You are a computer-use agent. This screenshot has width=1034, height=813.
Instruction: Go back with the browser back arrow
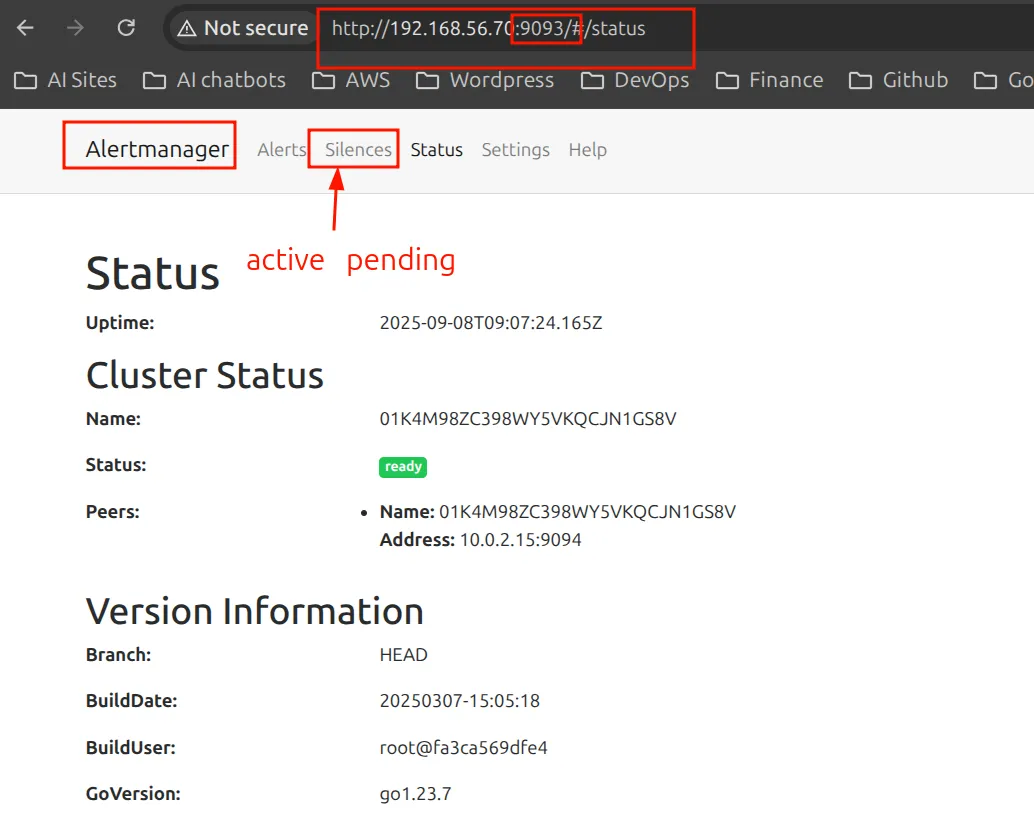25,28
